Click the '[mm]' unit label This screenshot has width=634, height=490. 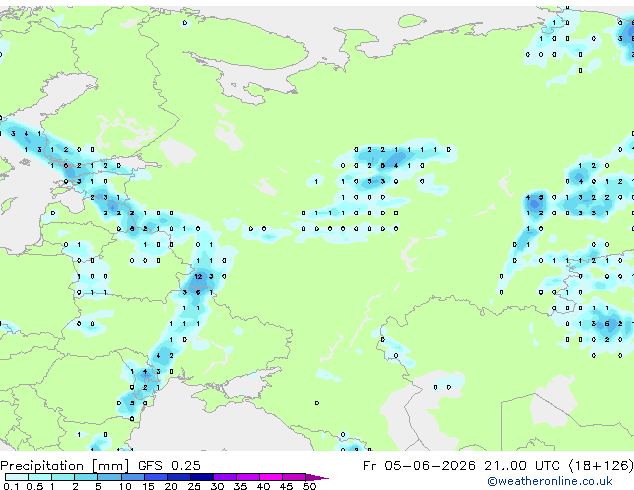(x=110, y=466)
